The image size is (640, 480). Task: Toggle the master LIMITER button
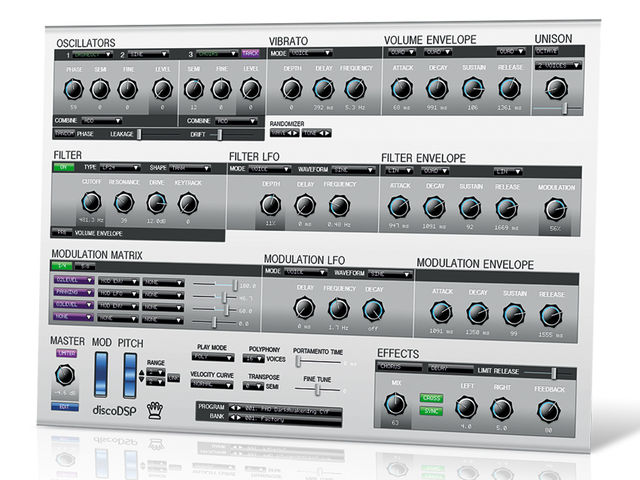(67, 353)
